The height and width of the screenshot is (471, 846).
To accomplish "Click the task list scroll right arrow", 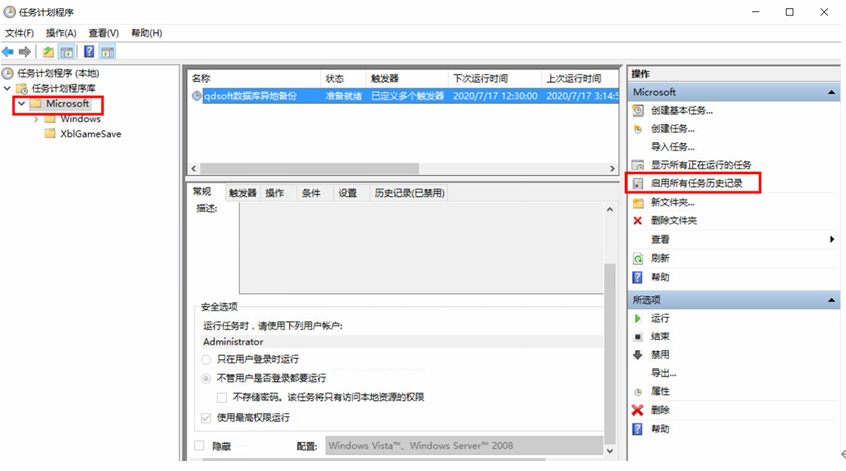I will [612, 168].
